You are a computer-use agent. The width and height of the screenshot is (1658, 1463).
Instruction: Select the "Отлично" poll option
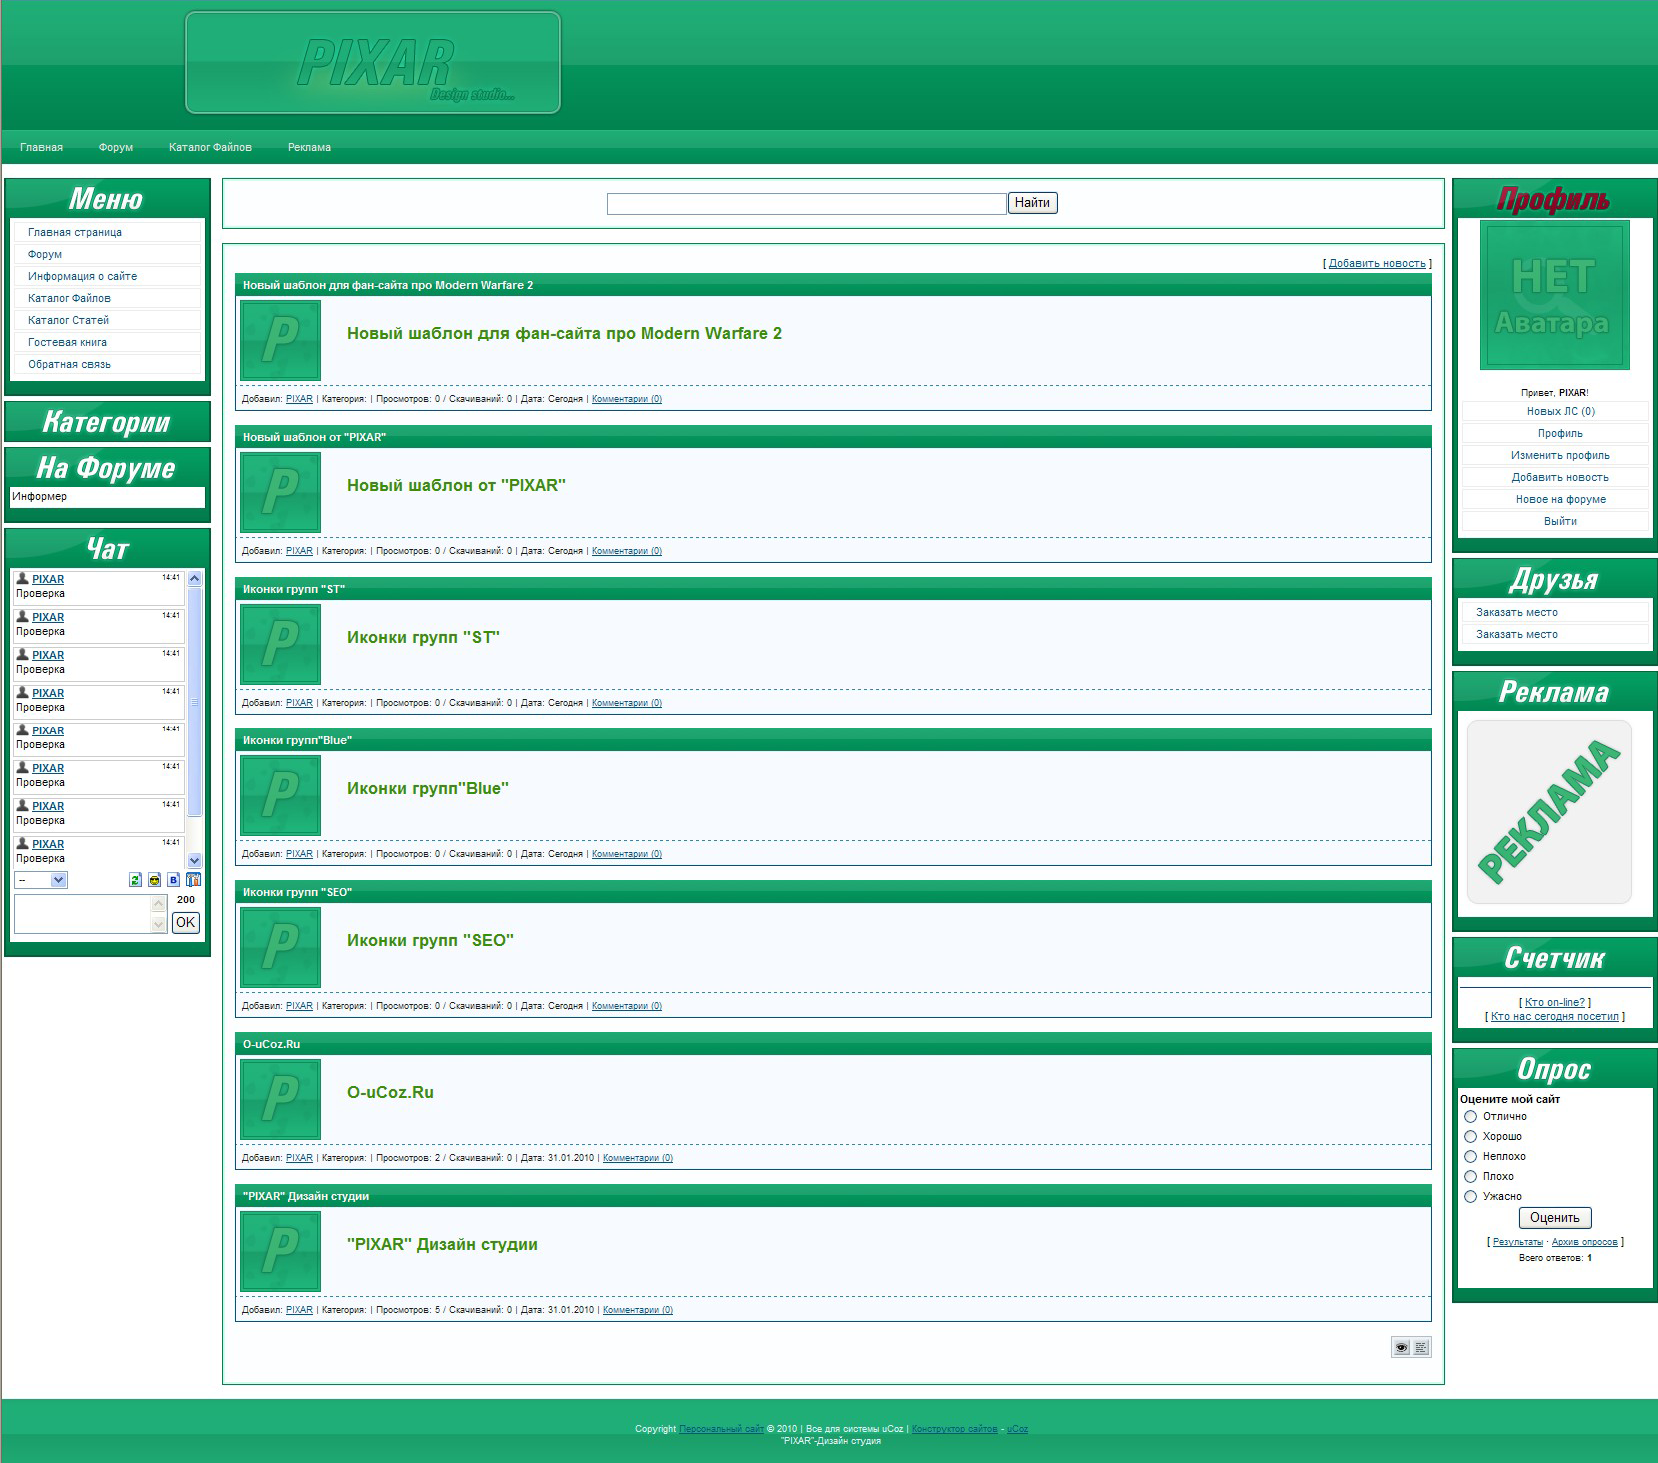coord(1470,1116)
